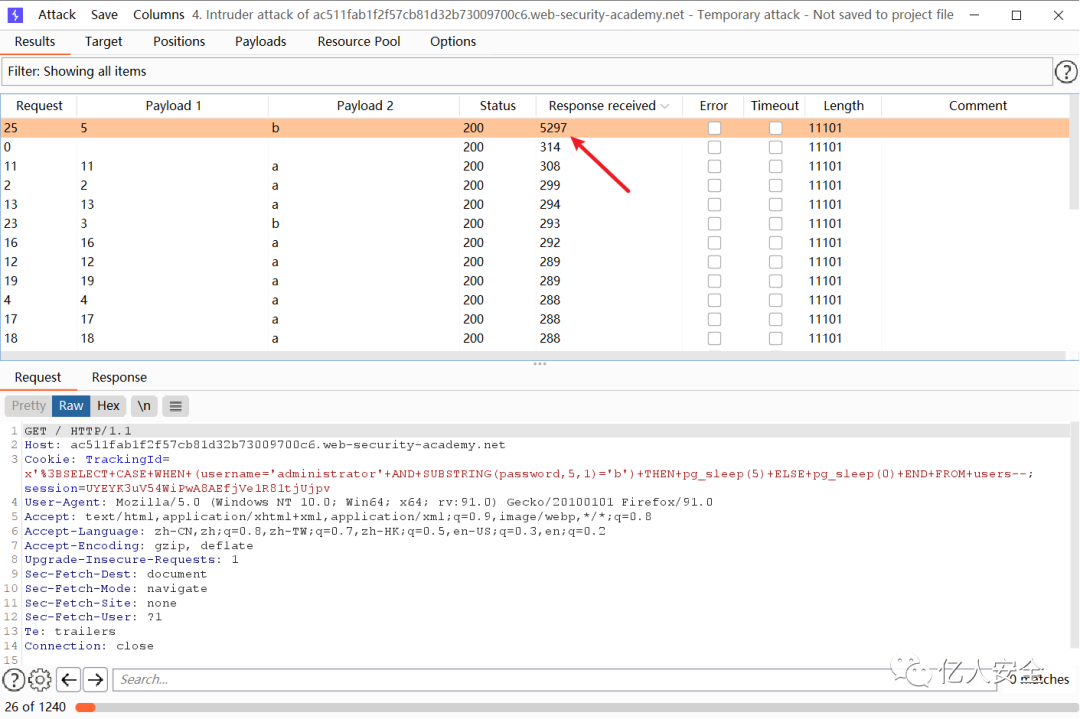Select the Raw view button

(x=71, y=406)
